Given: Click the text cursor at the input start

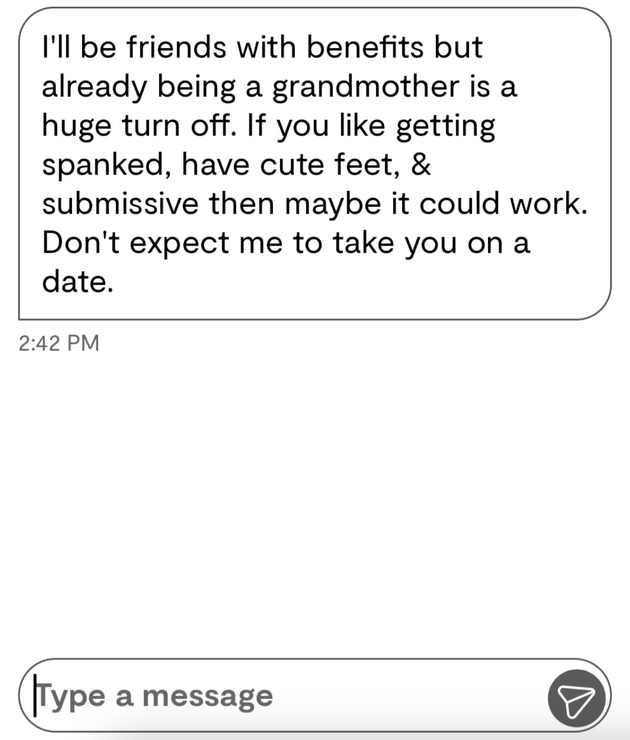Looking at the screenshot, I should pos(36,694).
